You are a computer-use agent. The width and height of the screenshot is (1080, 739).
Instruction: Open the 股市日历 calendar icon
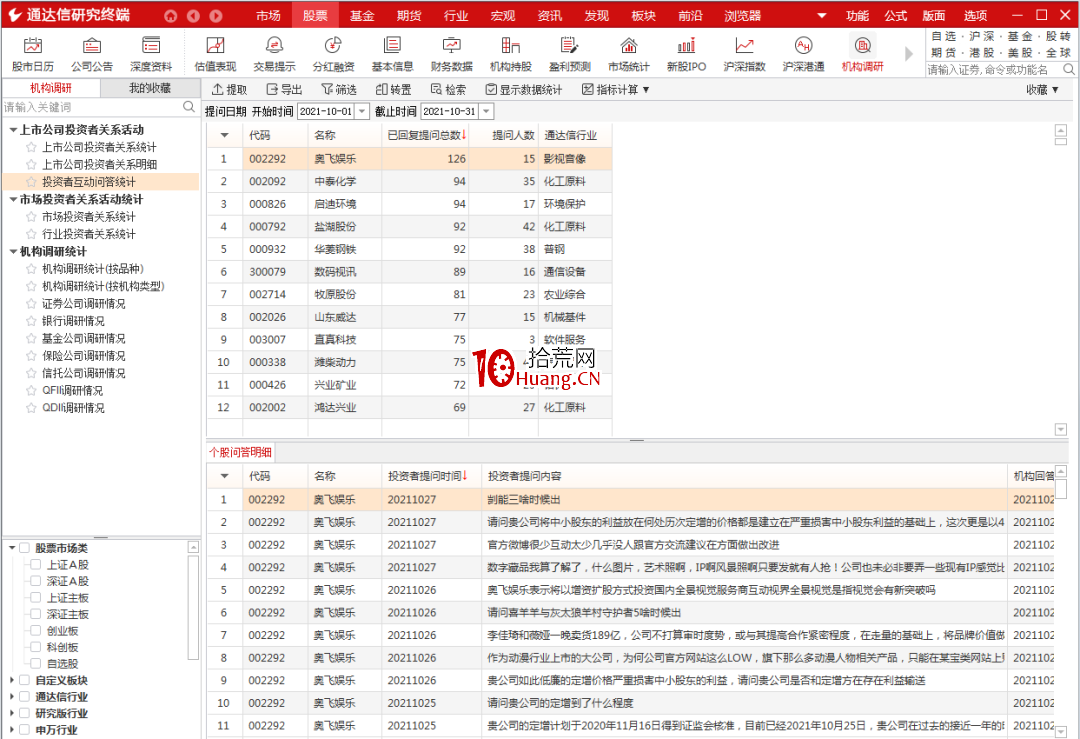click(x=33, y=46)
